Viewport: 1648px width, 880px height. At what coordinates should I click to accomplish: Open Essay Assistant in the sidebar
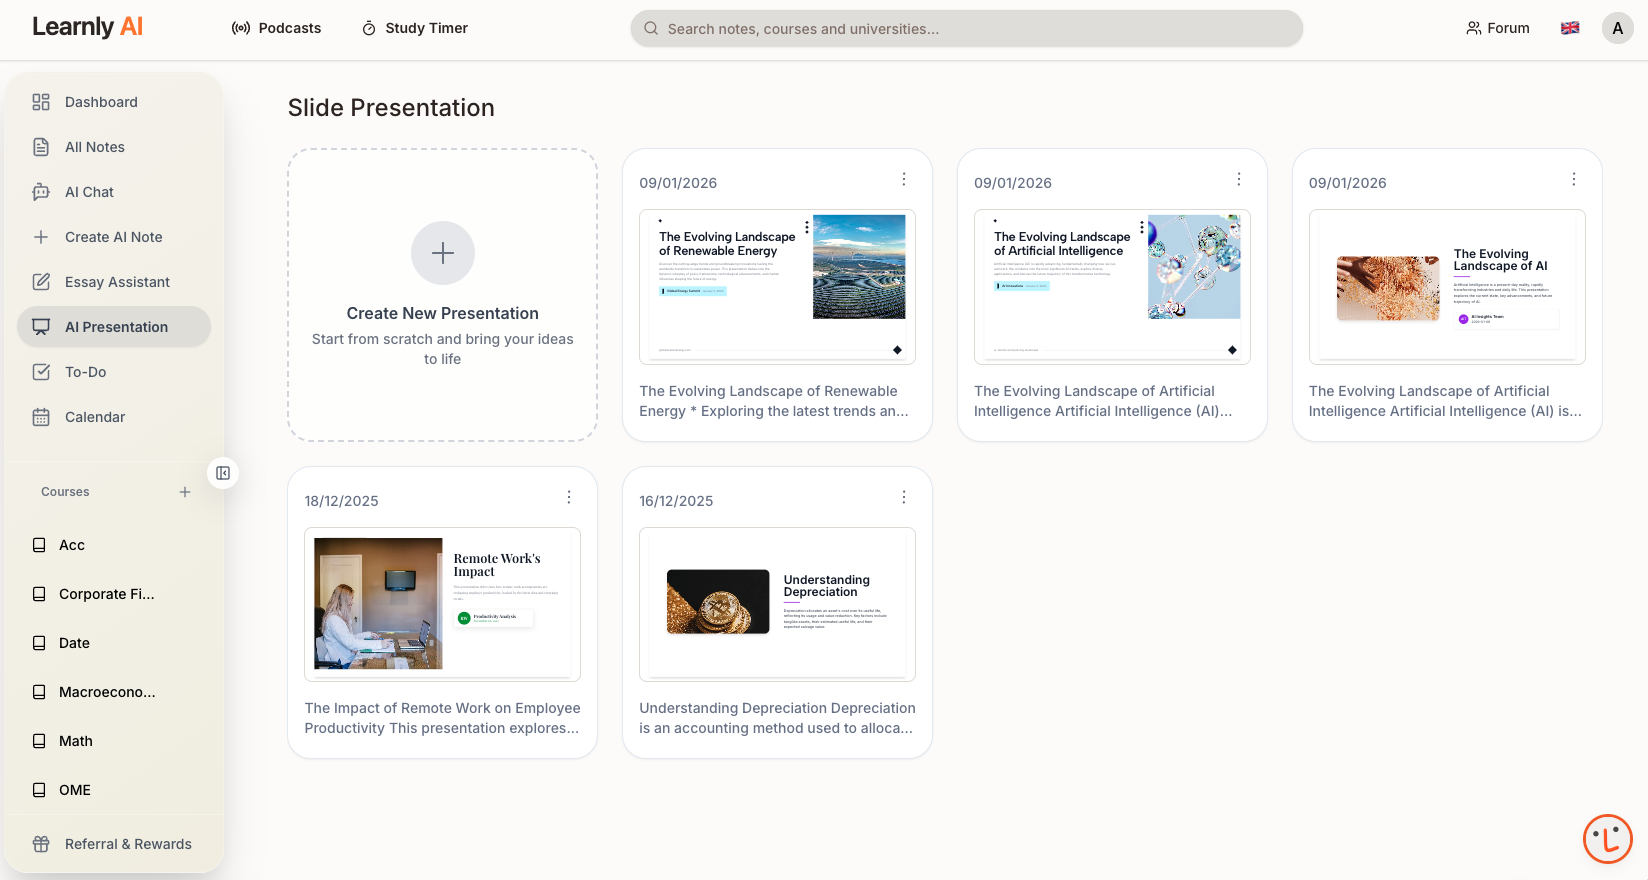114,282
